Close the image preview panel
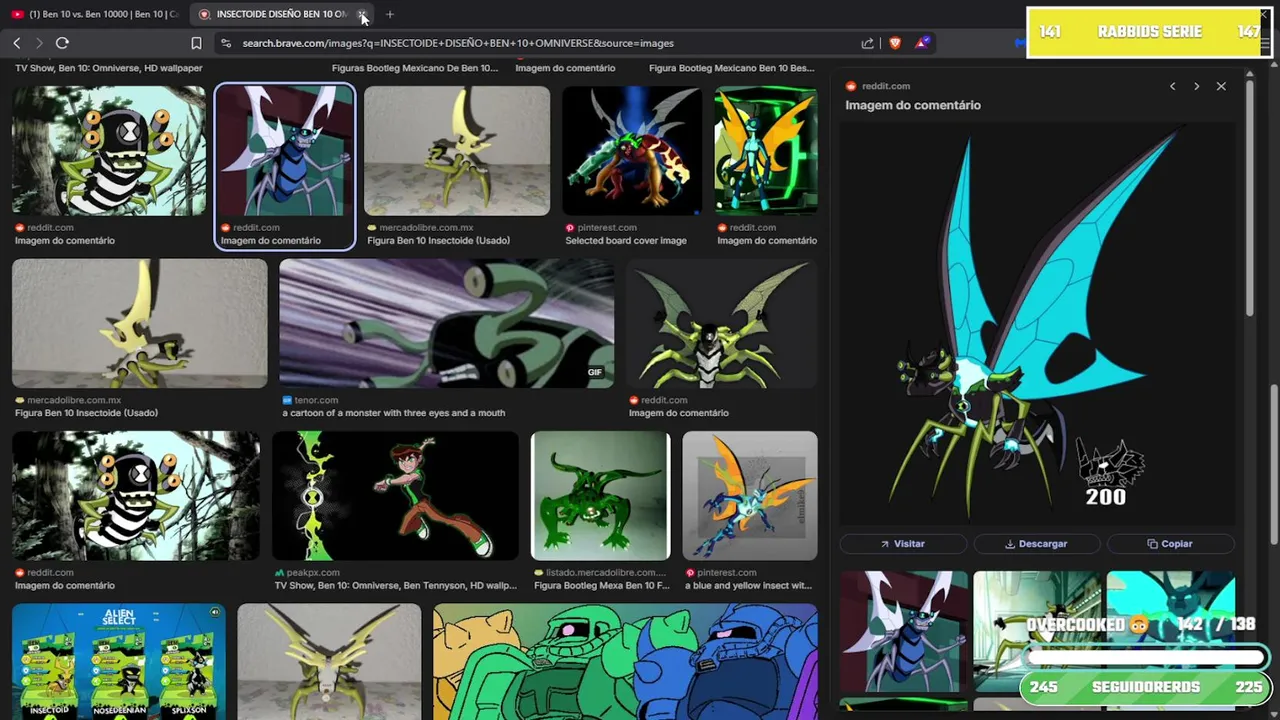 (1221, 86)
